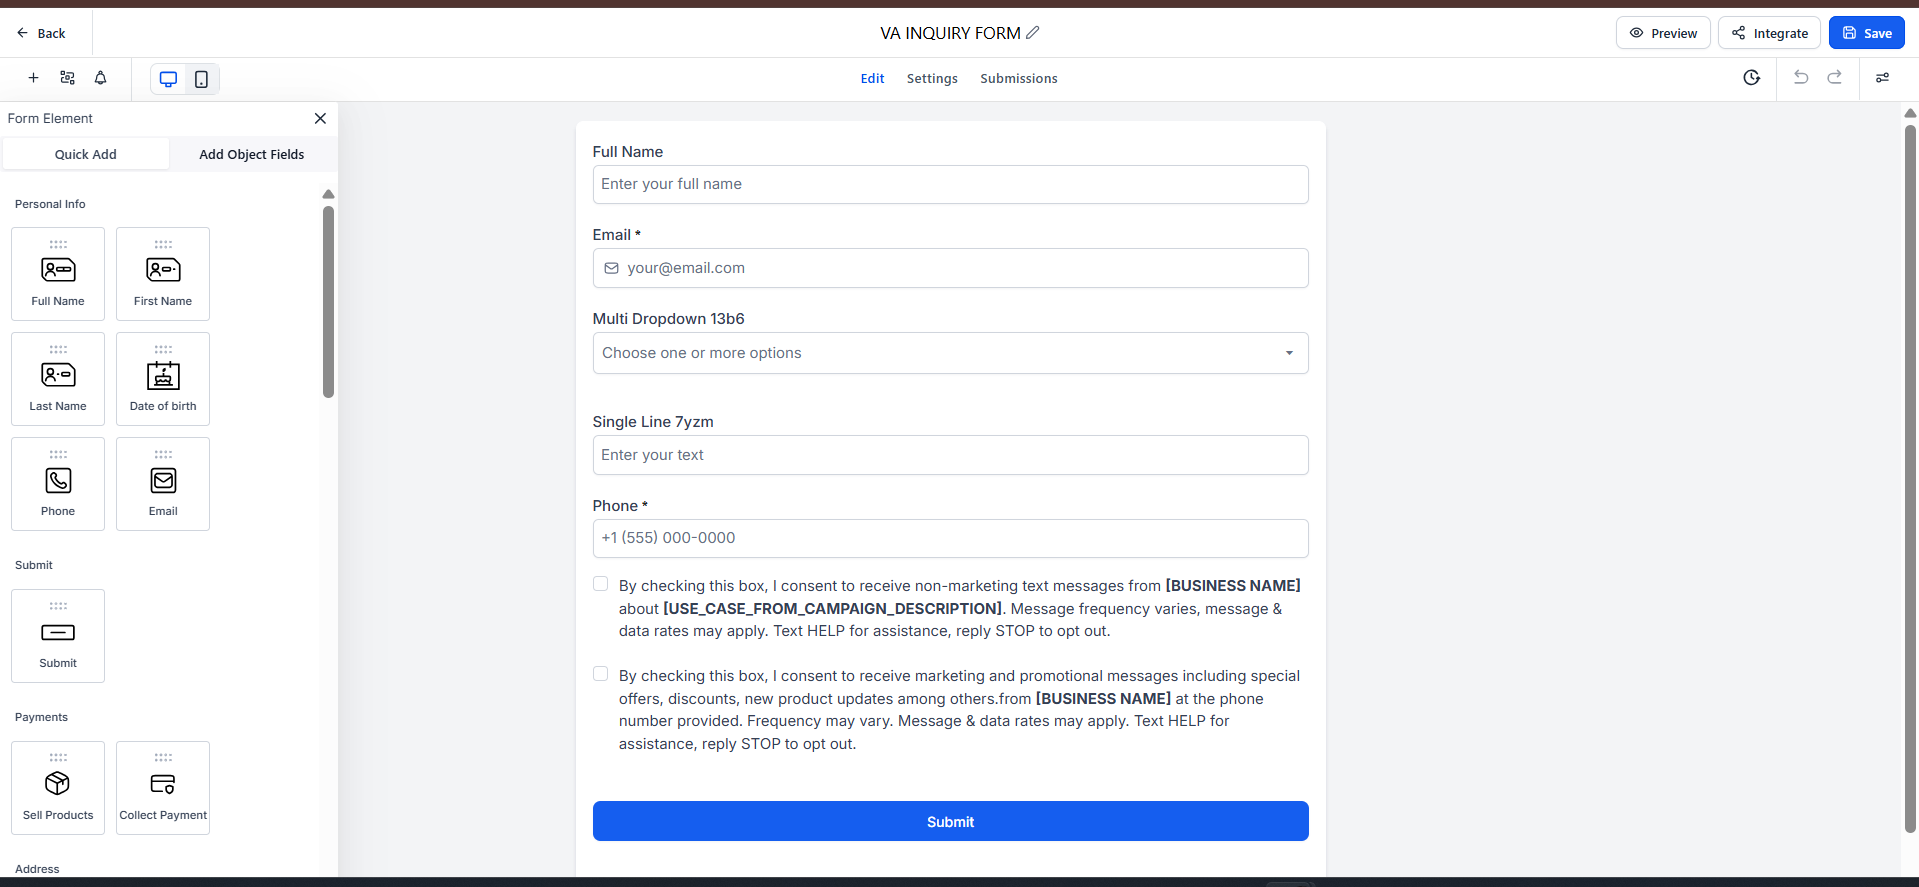Screen dimensions: 1919x887
Task: Open styles sliders icon at top right
Action: tap(1882, 78)
